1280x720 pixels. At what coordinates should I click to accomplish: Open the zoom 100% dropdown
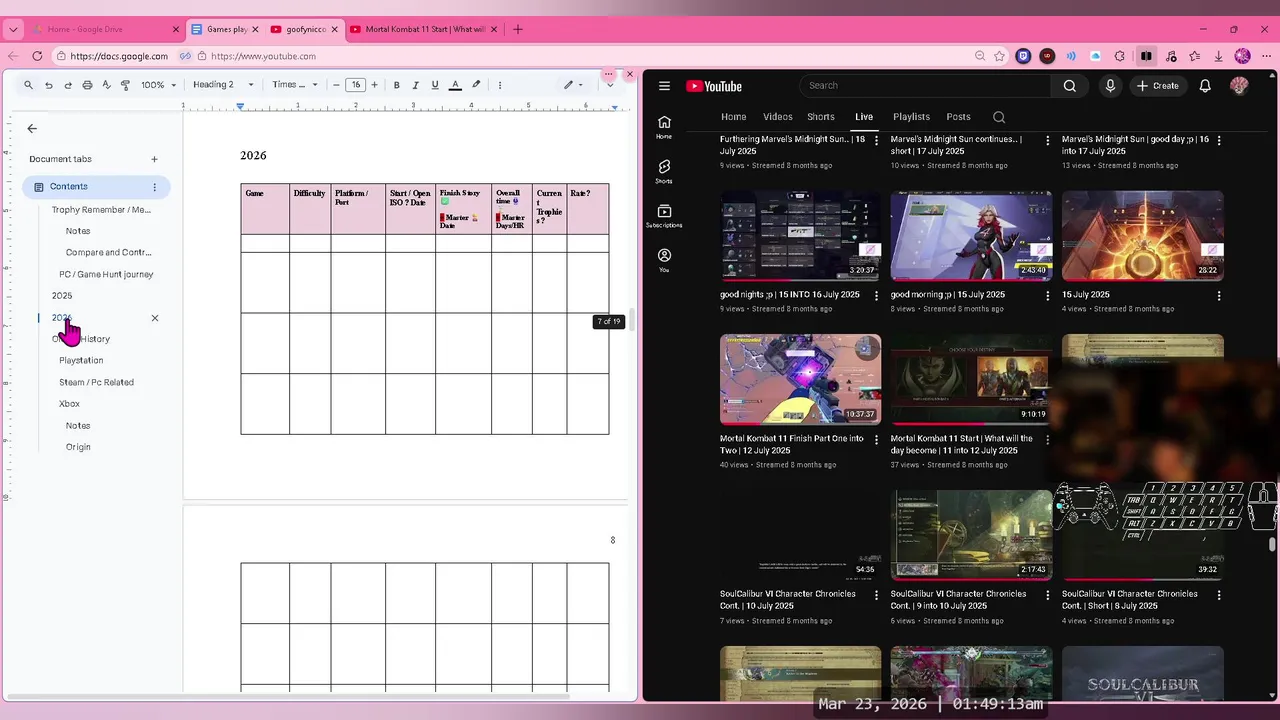click(158, 85)
